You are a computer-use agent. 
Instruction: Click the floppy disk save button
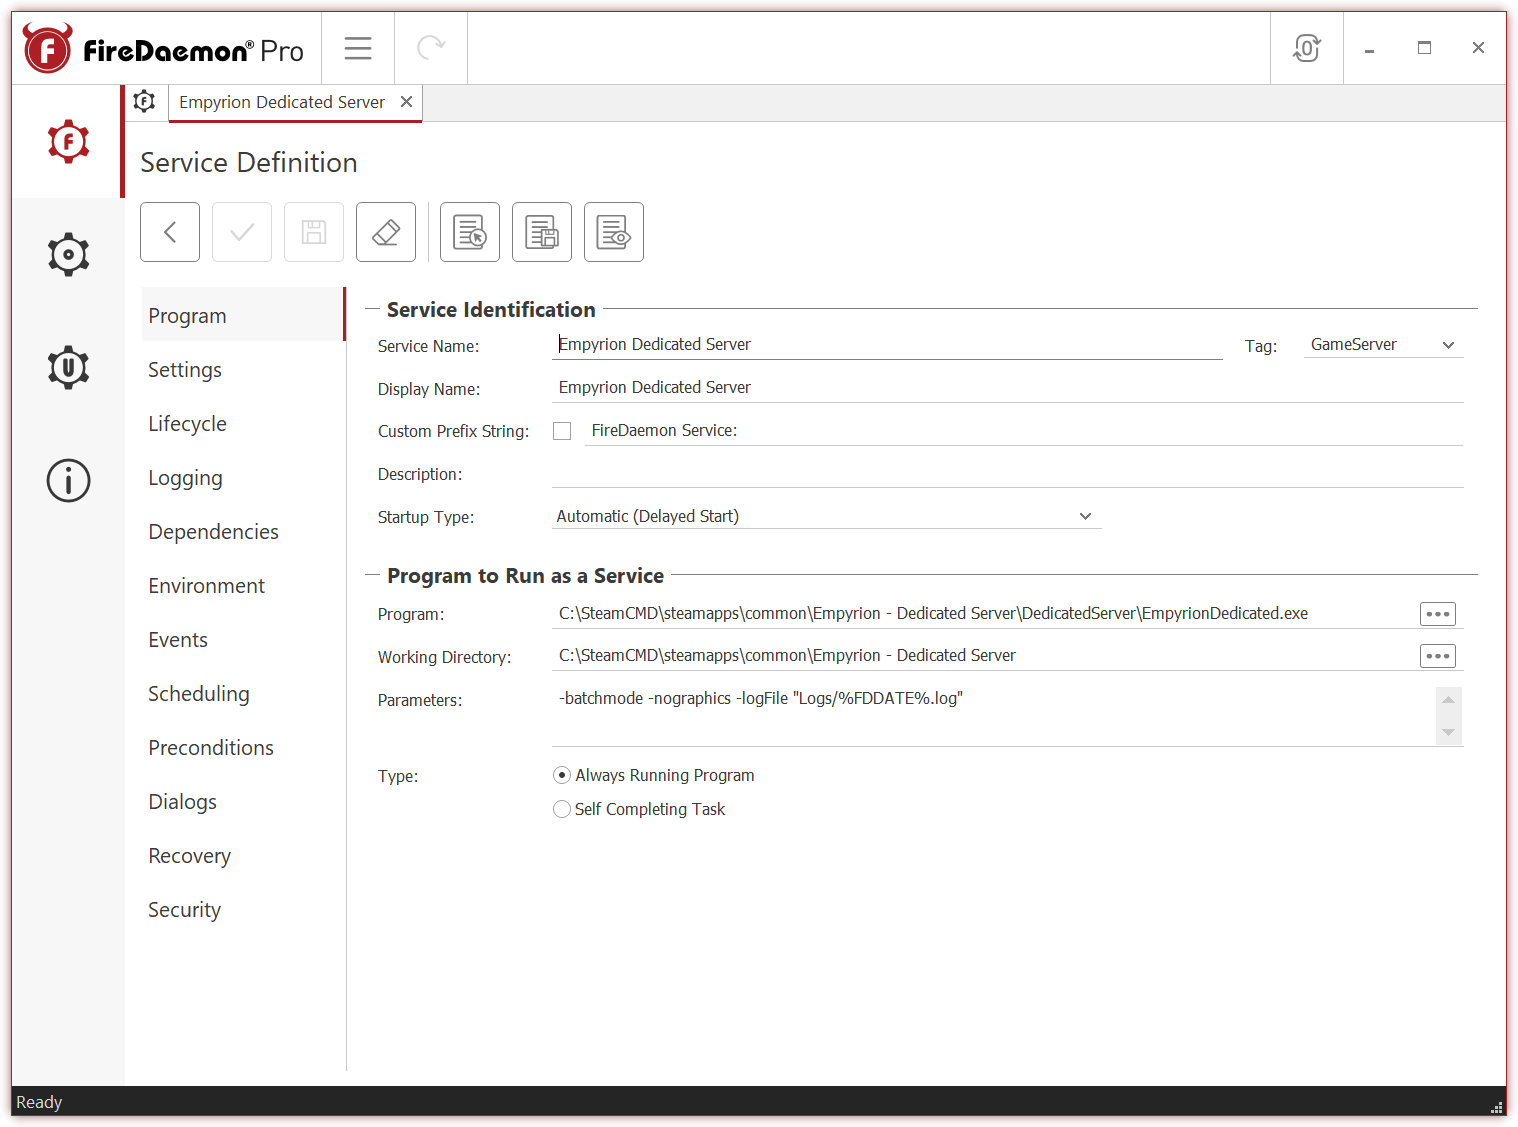[x=314, y=232]
